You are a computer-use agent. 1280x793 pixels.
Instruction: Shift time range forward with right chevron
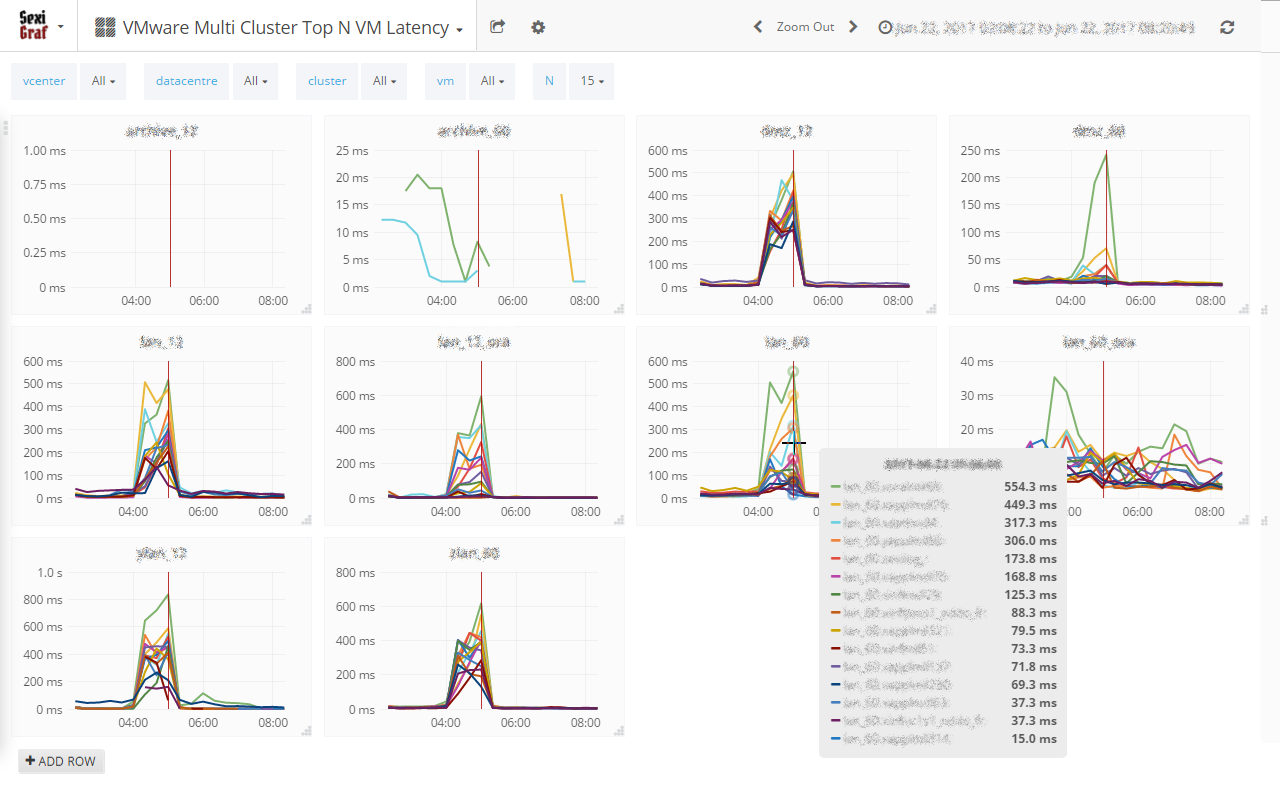853,27
